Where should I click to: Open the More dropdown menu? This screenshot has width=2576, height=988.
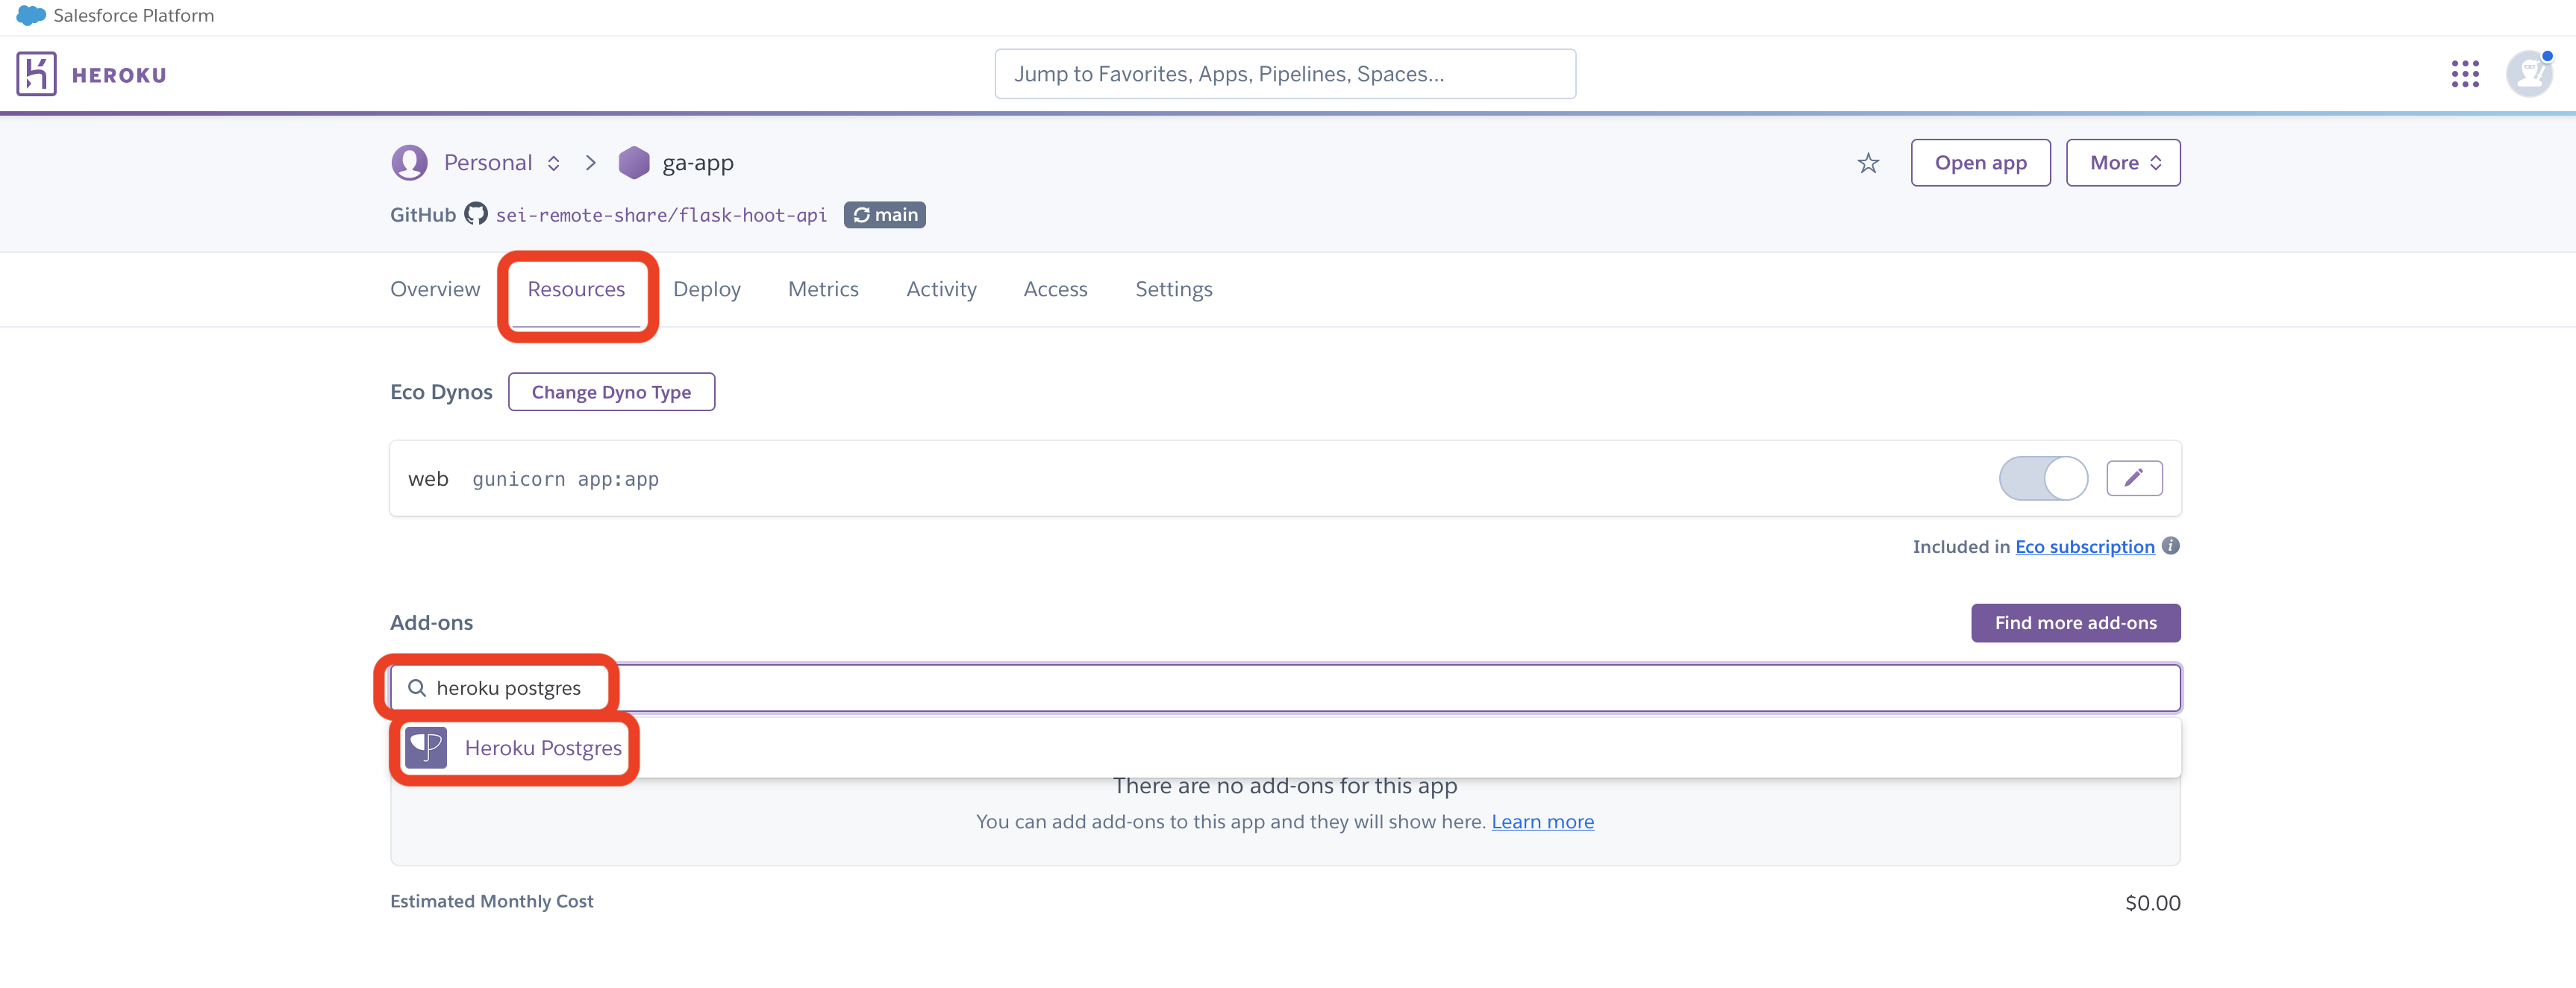tap(2122, 163)
